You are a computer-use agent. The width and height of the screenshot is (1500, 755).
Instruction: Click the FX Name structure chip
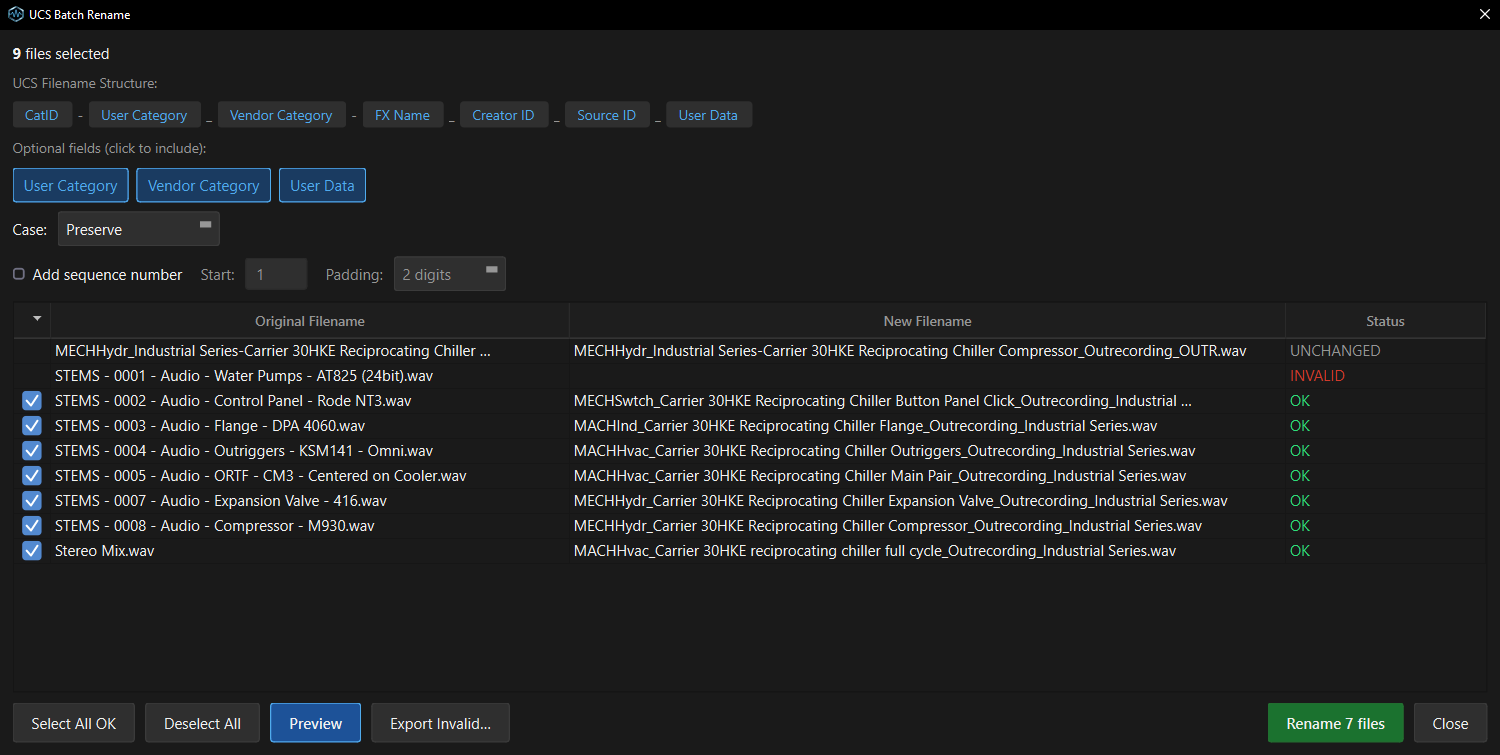coord(402,115)
